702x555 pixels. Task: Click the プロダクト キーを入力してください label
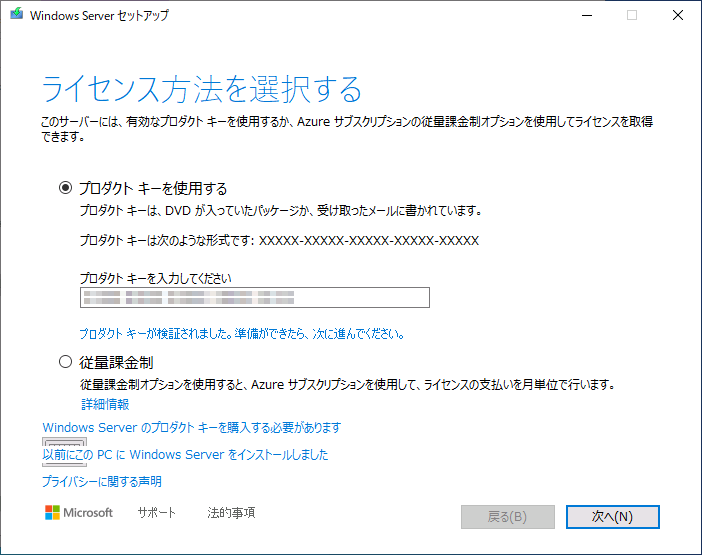156,278
